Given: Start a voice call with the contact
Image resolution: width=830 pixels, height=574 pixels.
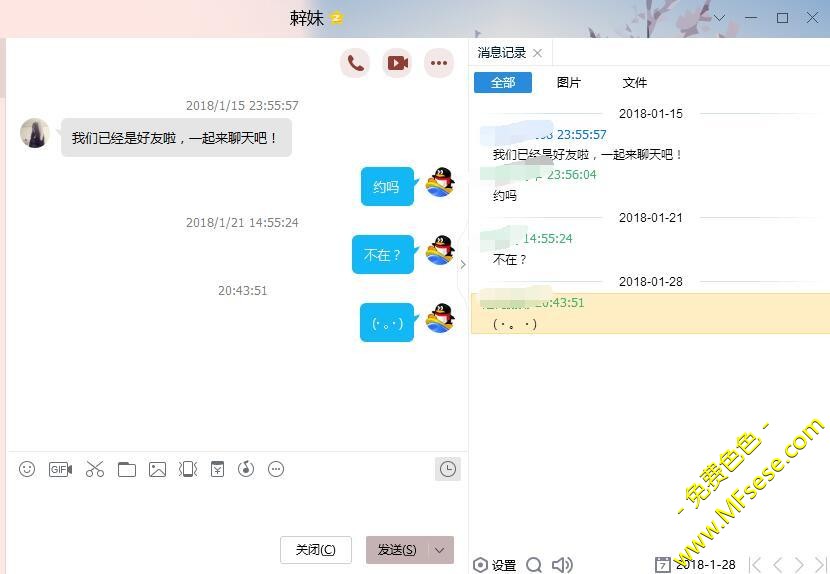Looking at the screenshot, I should tap(355, 63).
